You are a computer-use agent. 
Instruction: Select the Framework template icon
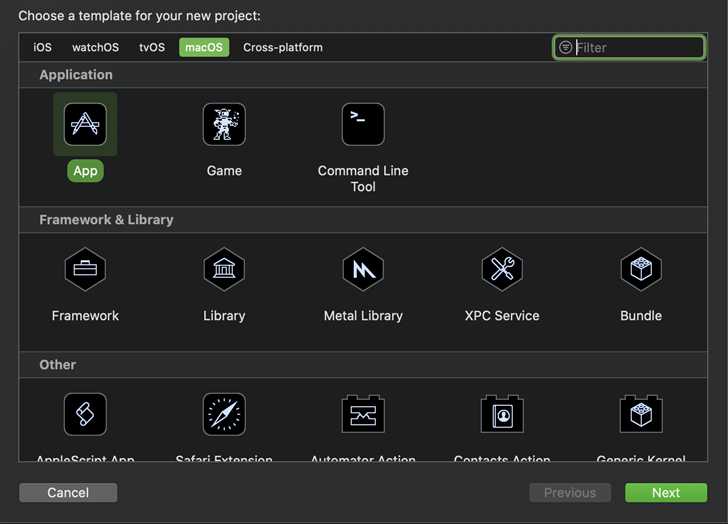click(85, 269)
